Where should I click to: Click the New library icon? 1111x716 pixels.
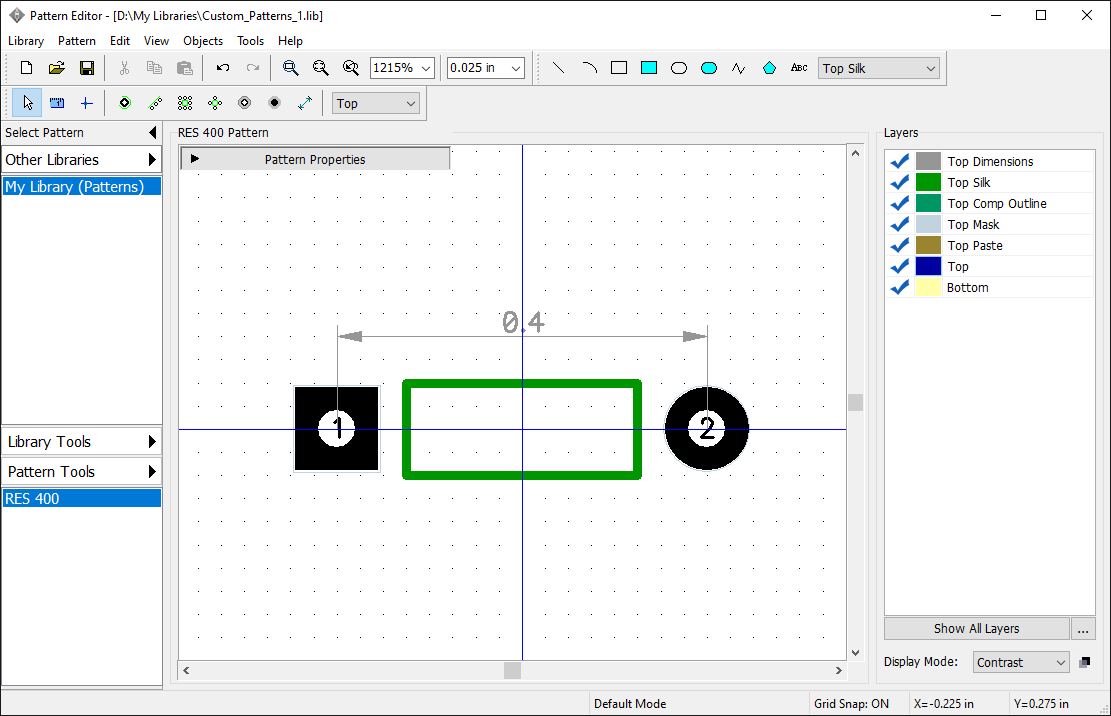[26, 68]
